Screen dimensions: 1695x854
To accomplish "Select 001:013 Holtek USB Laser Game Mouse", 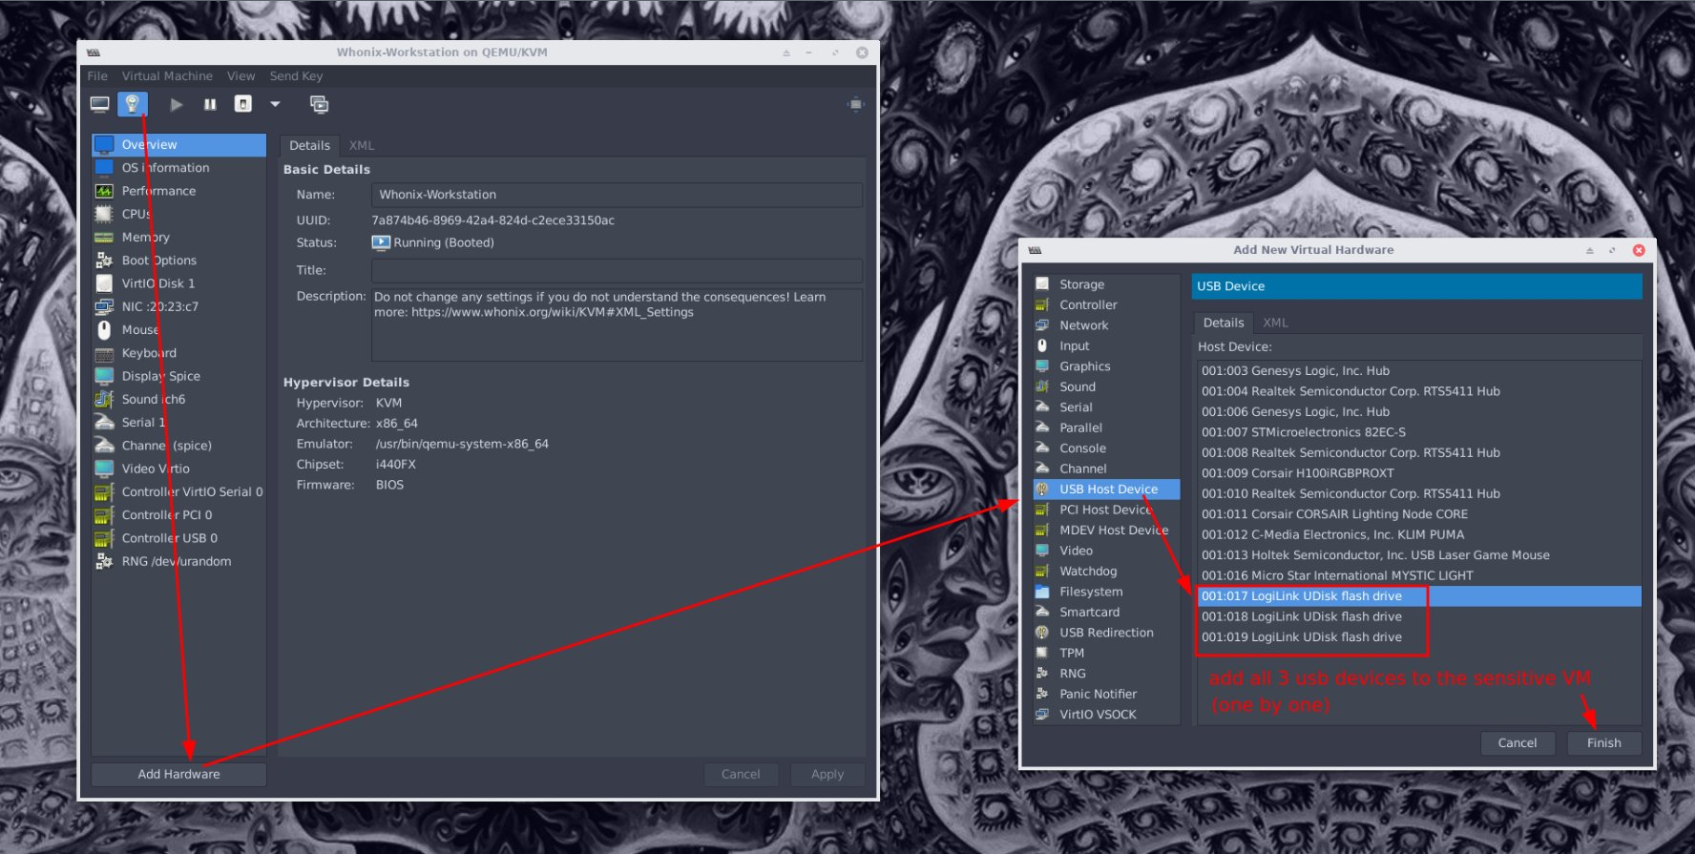I will (x=1419, y=555).
